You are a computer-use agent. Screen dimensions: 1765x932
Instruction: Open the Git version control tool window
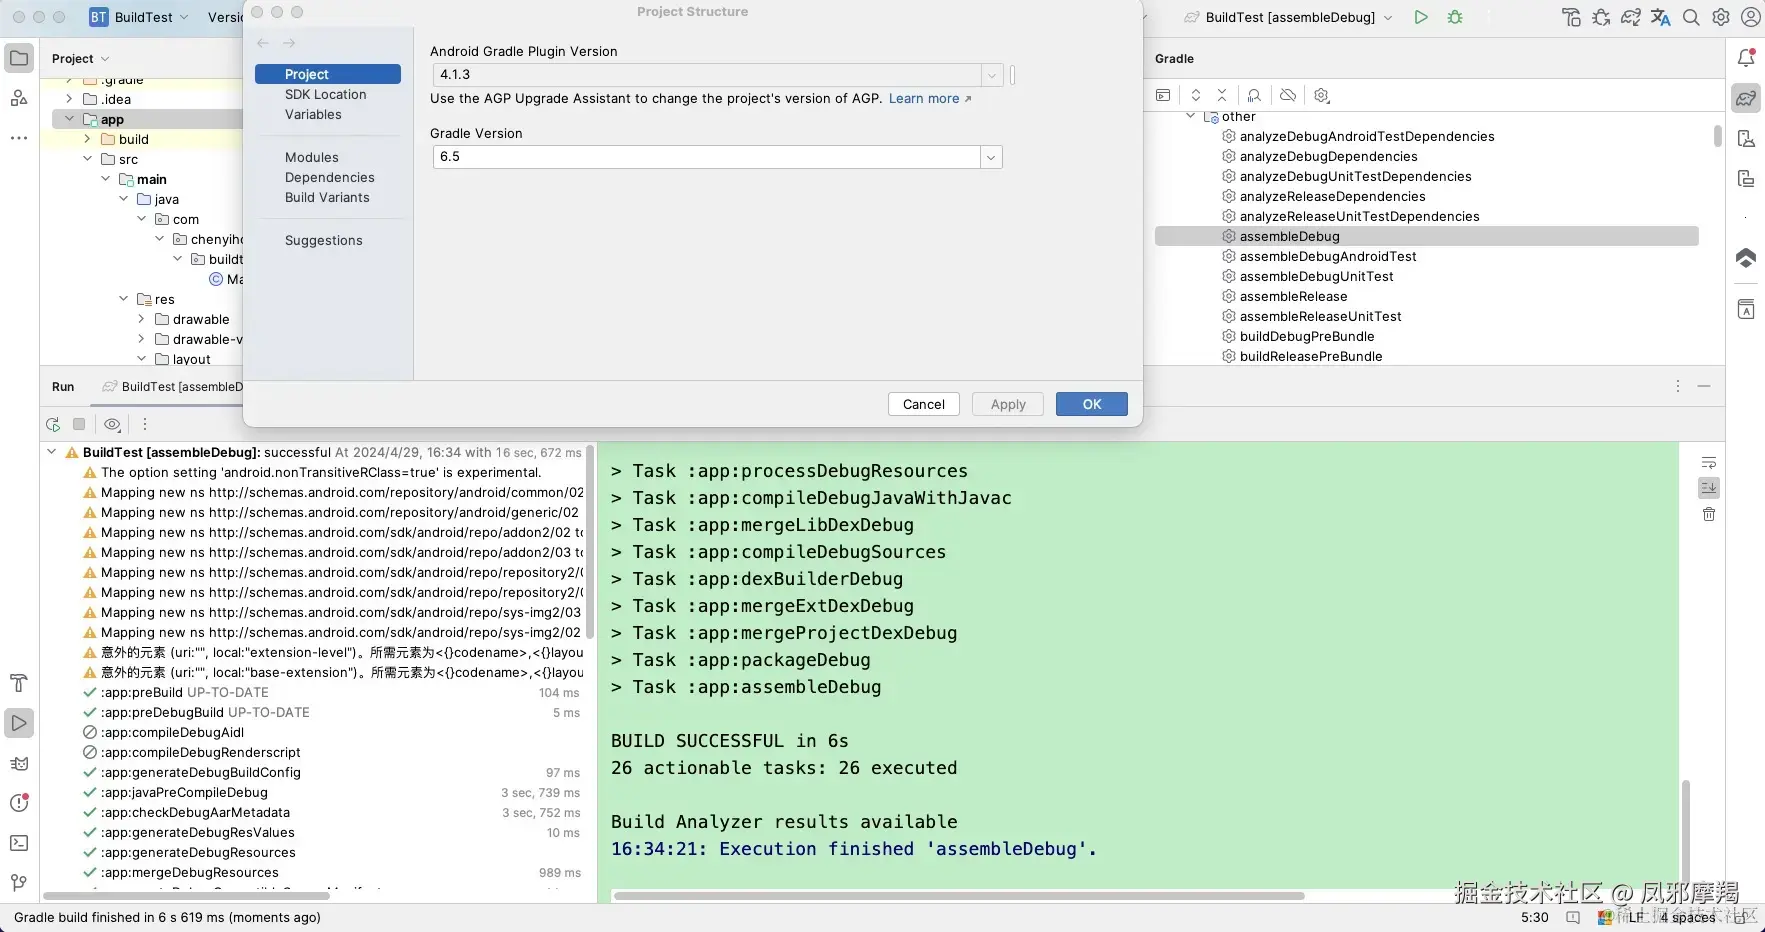[x=19, y=883]
